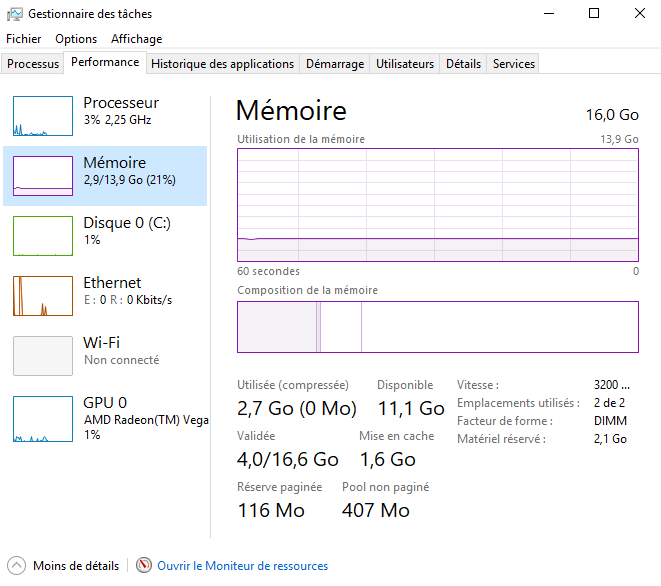Switch to the Processus tab
The height and width of the screenshot is (586, 661).
coord(34,64)
